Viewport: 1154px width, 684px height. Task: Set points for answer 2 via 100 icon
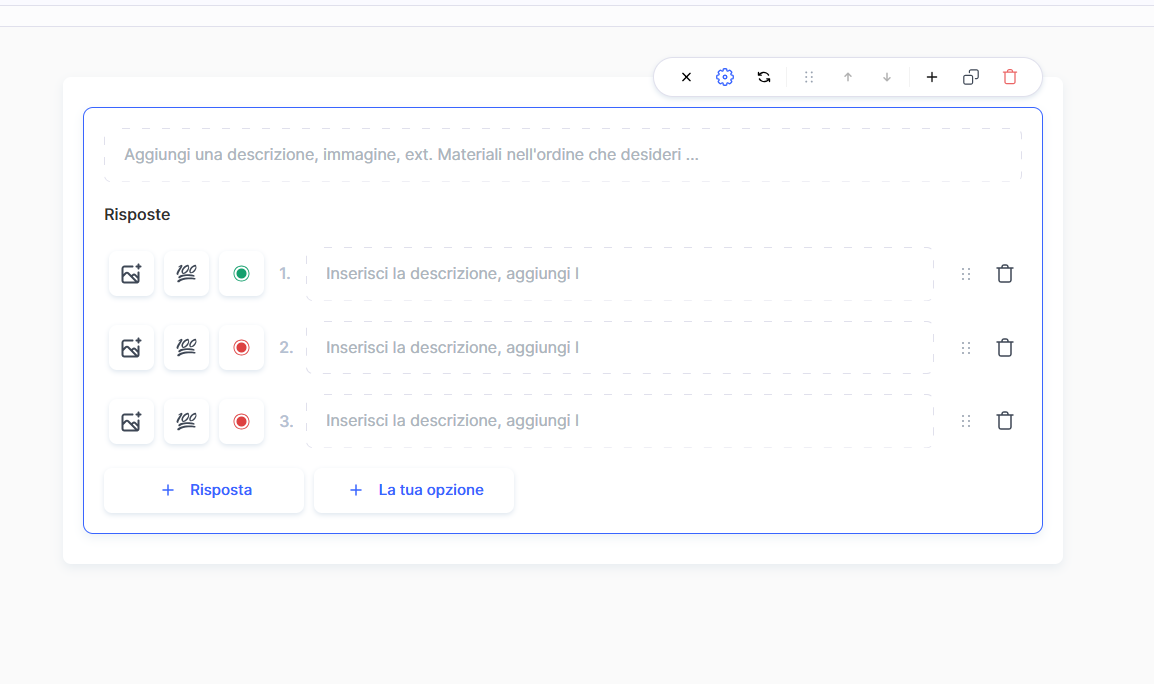[186, 348]
